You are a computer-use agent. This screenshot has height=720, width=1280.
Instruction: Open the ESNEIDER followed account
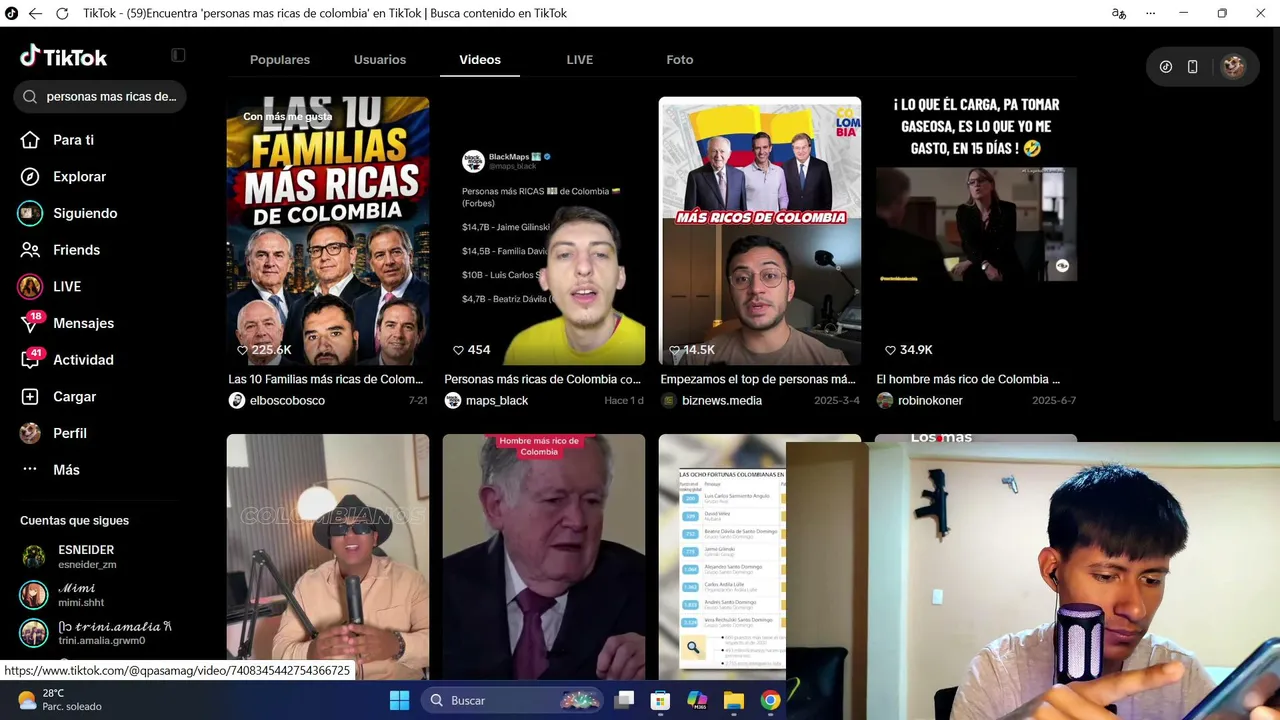point(86,556)
